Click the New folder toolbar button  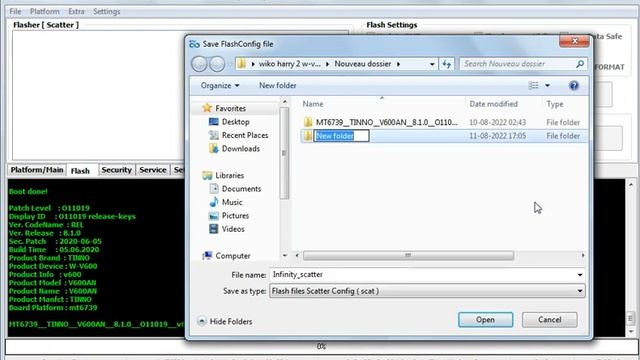[x=278, y=86]
